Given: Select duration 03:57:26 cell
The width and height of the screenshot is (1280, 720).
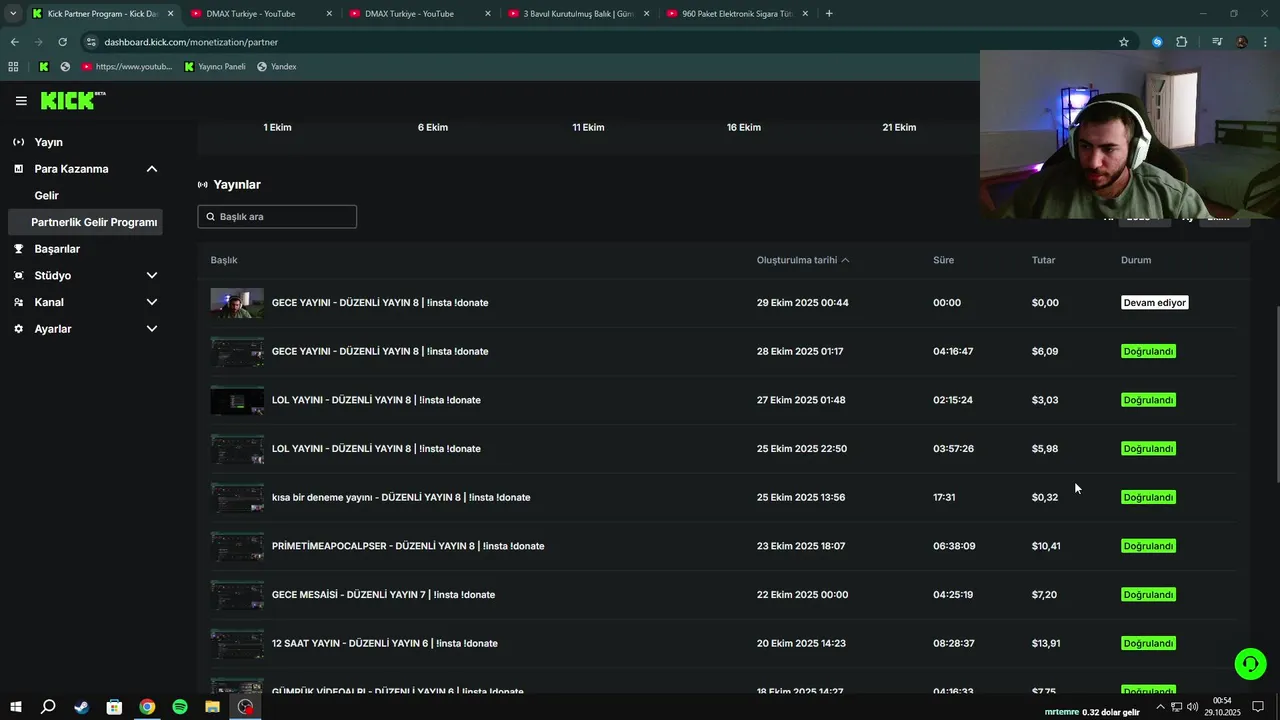Looking at the screenshot, I should point(953,449).
